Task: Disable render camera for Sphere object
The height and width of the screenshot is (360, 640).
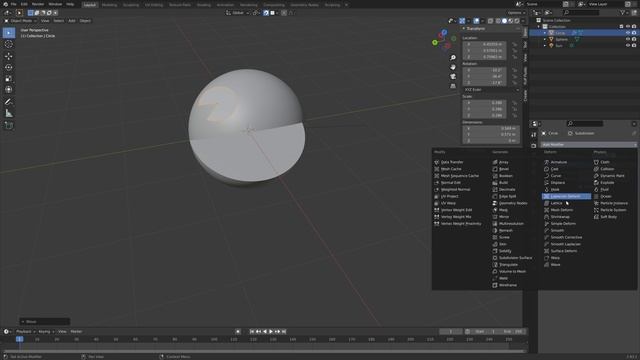Action: coord(634,39)
